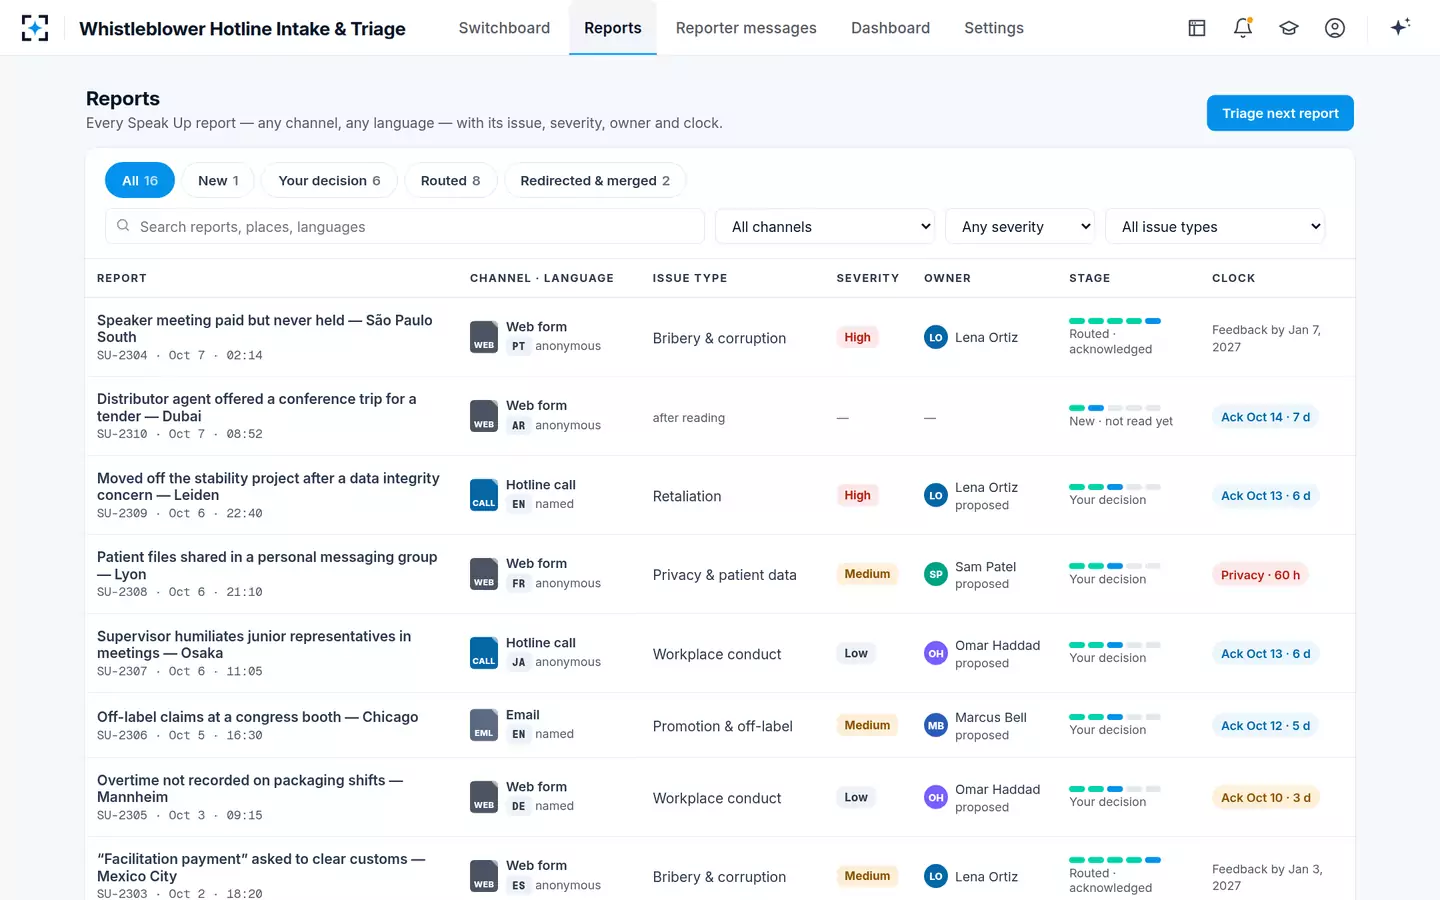This screenshot has width=1440, height=900.
Task: Open the notifications bell
Action: 1243,28
